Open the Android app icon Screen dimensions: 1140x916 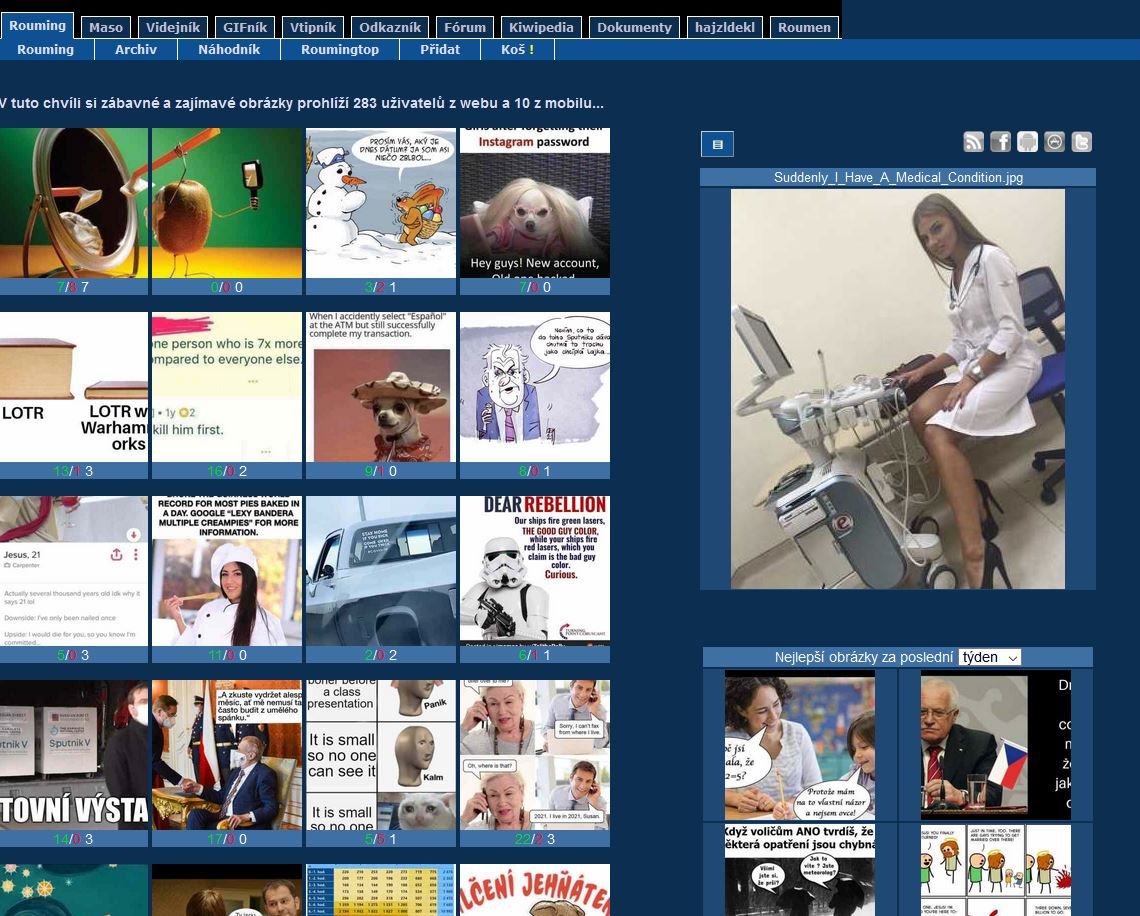pos(1027,142)
